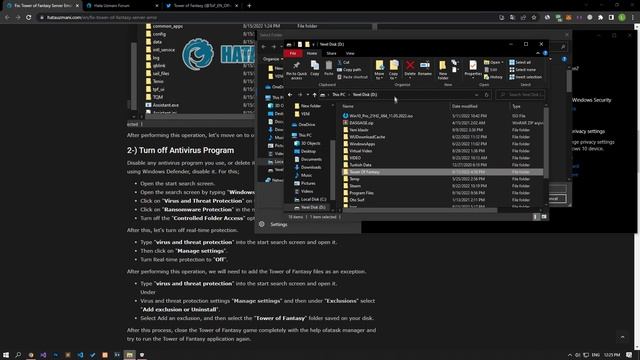Open Desktop in navigation pane
The image size is (640, 360).
pos(305,151)
